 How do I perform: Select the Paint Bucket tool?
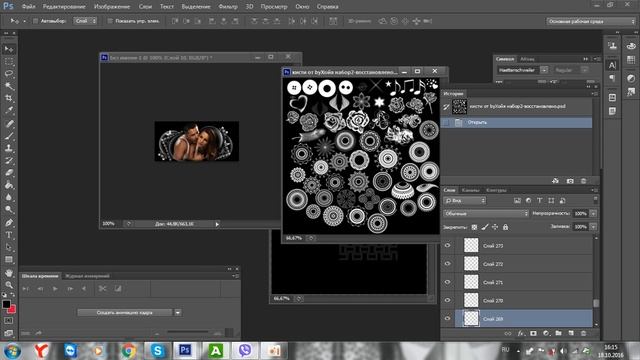pyautogui.click(x=9, y=185)
